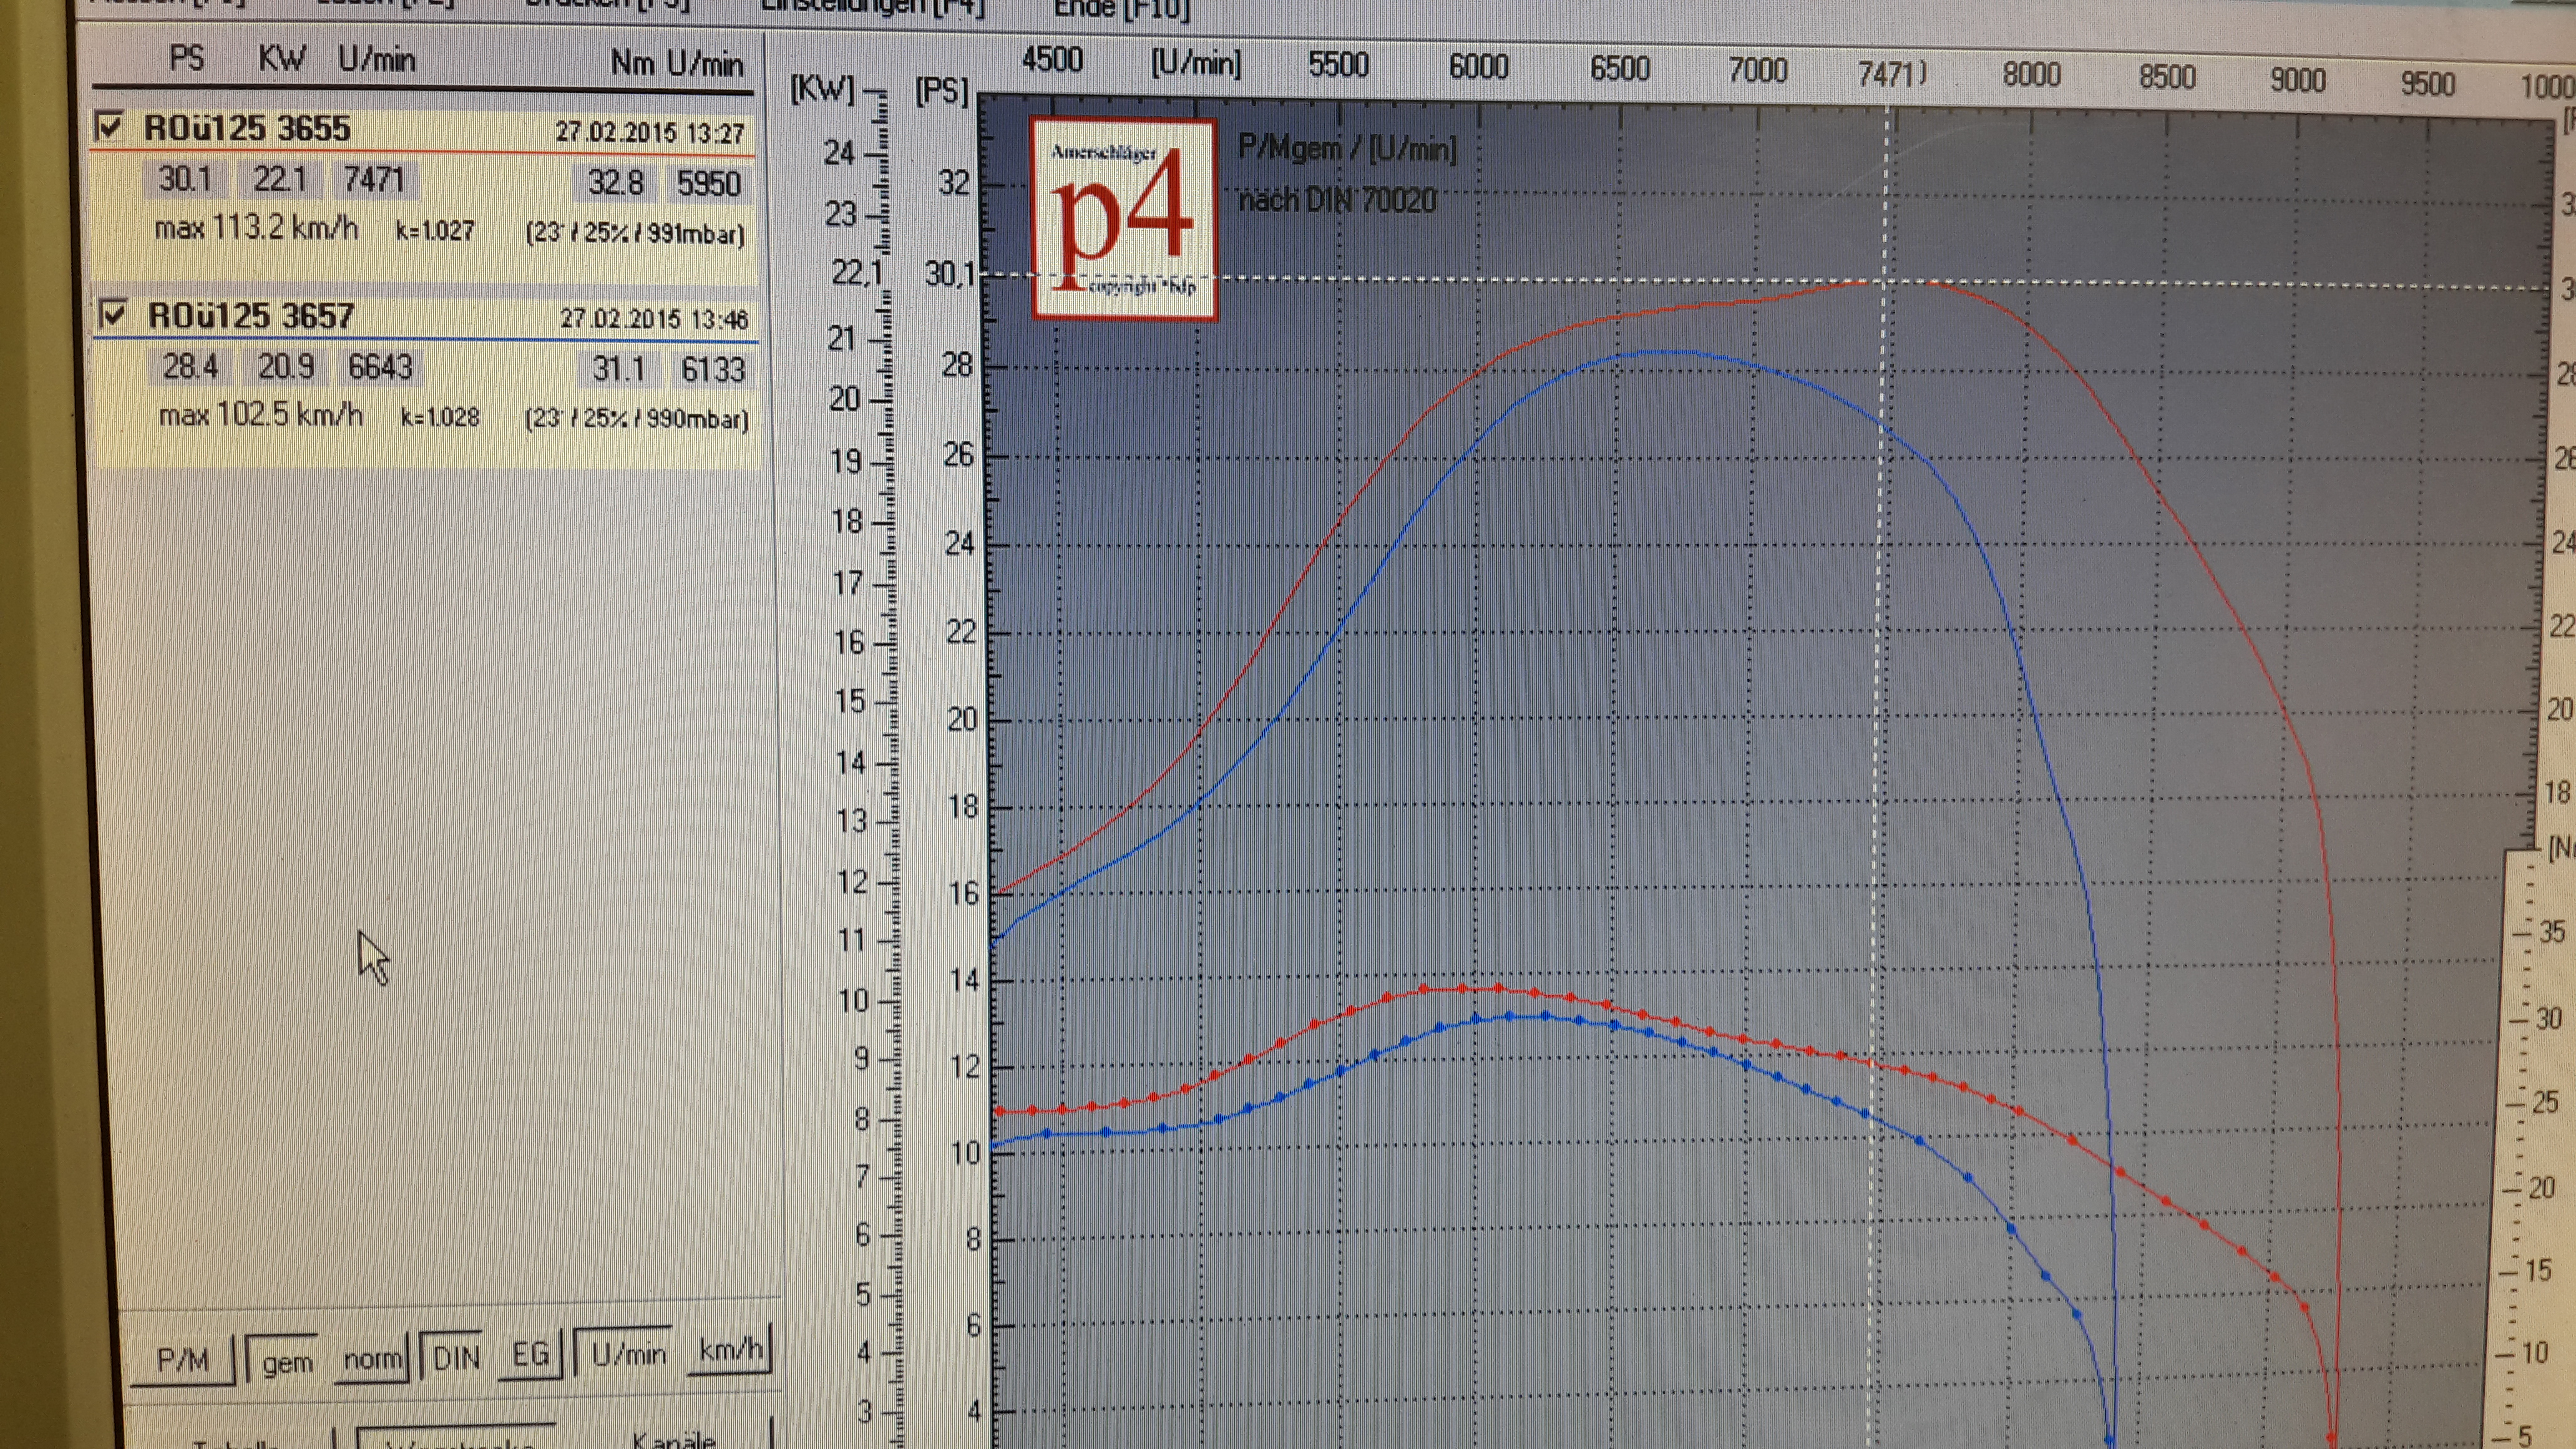This screenshot has height=1449, width=2576.
Task: Click the PS column header
Action: pos(187,57)
